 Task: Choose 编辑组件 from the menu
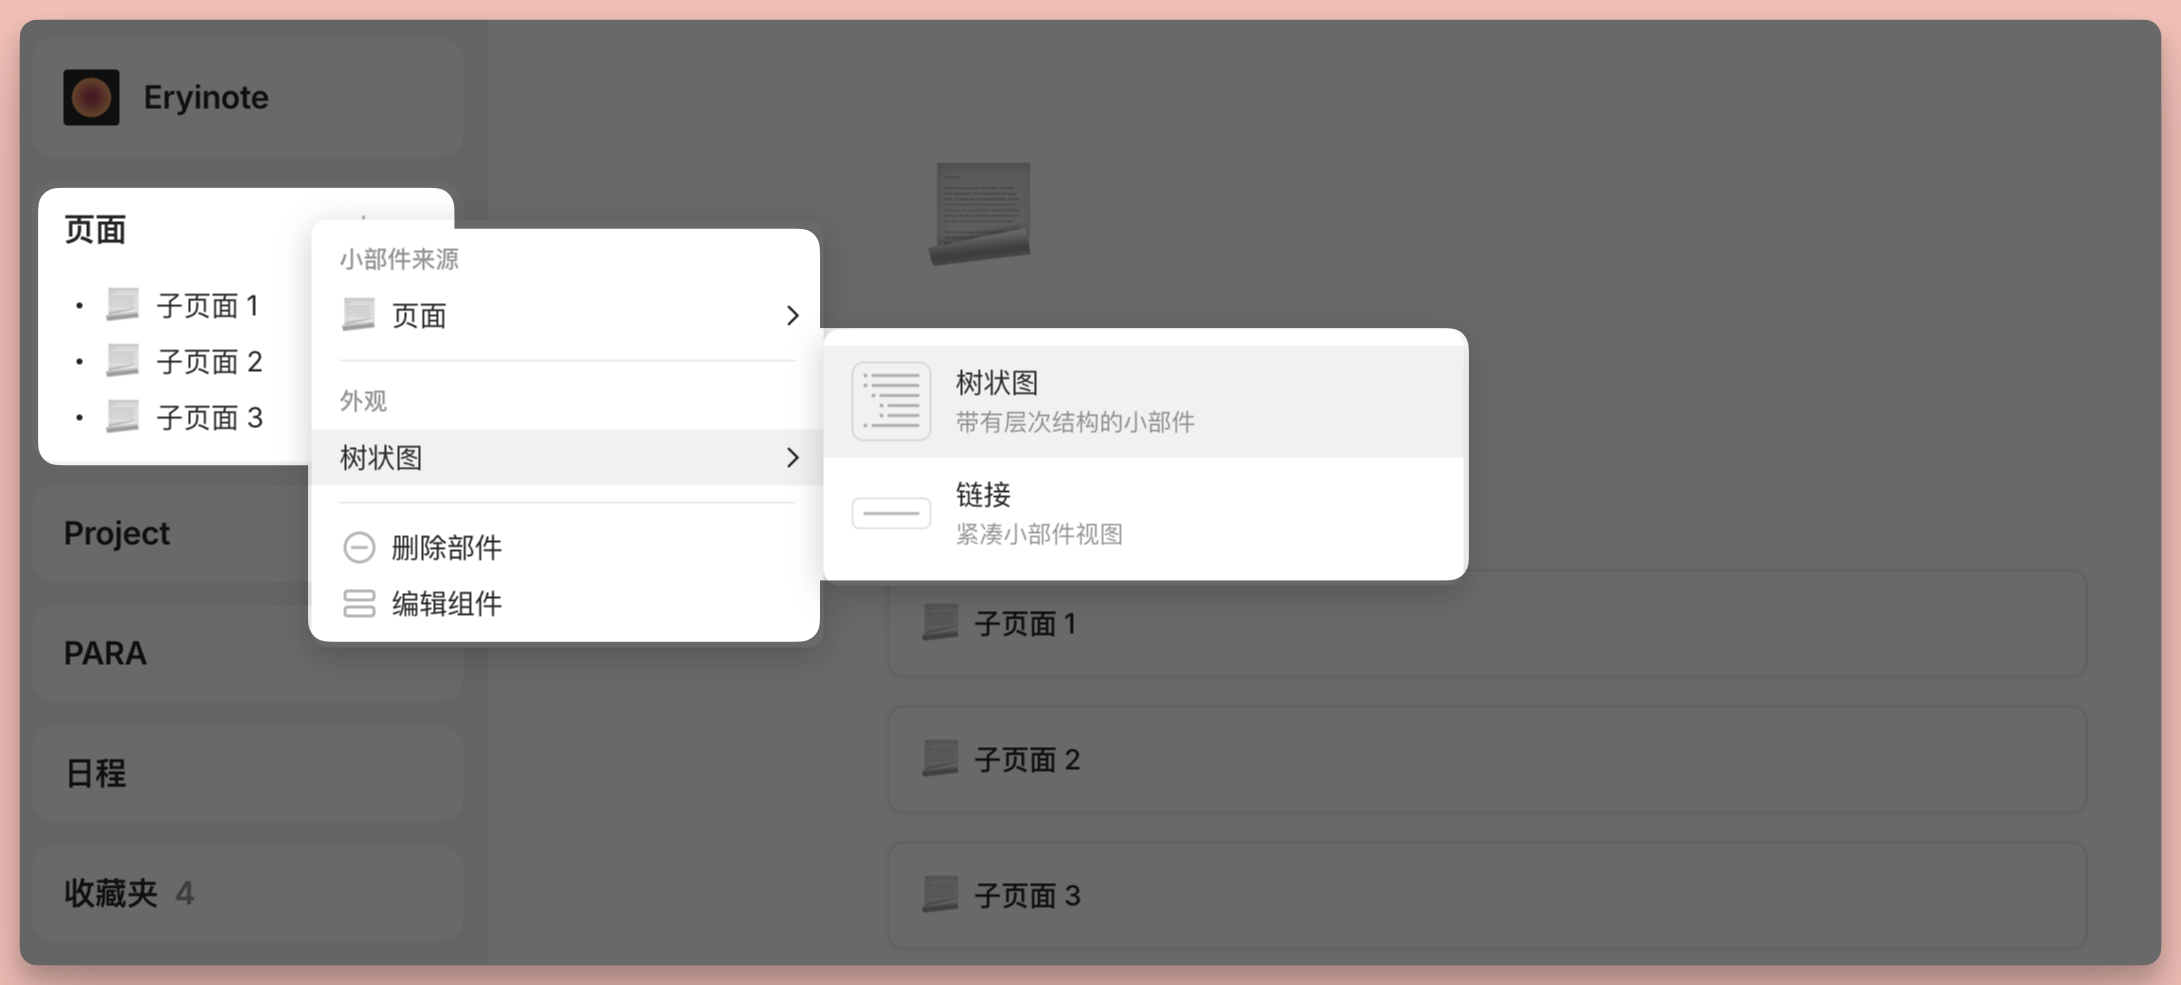pos(566,603)
